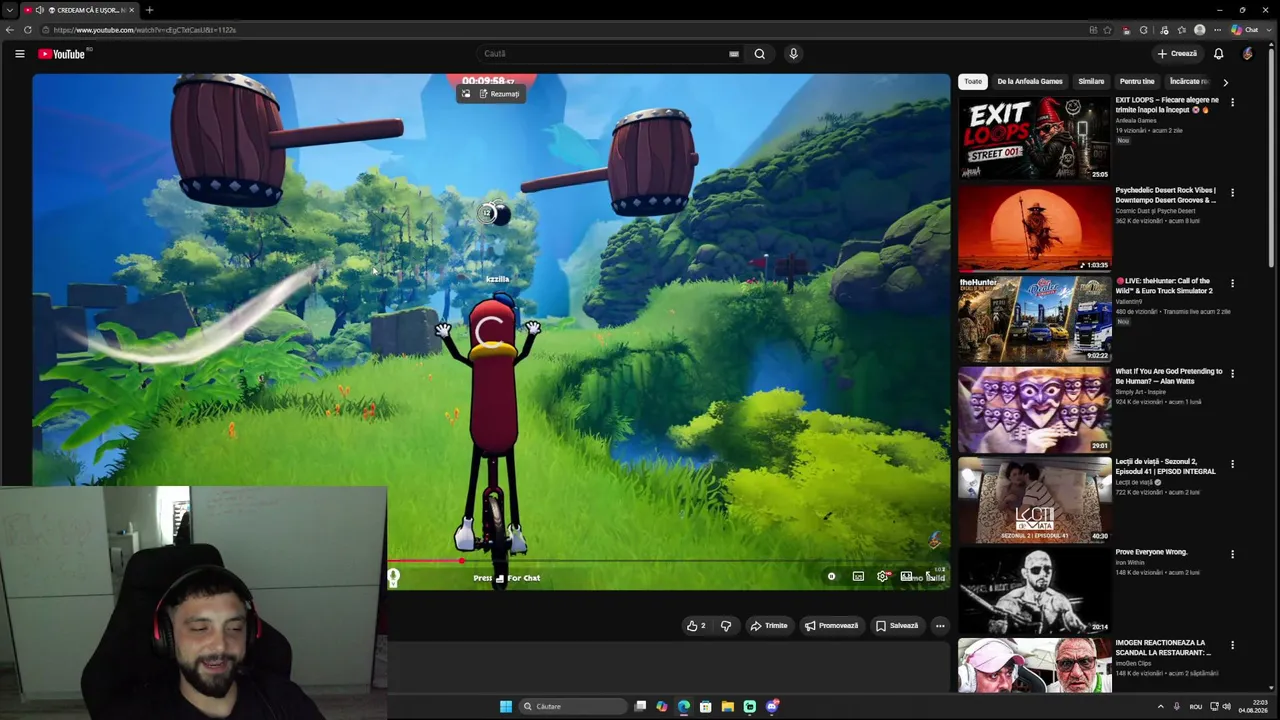Close the YouTube browser tab
Viewport: 1280px width, 720px height.
(x=131, y=10)
